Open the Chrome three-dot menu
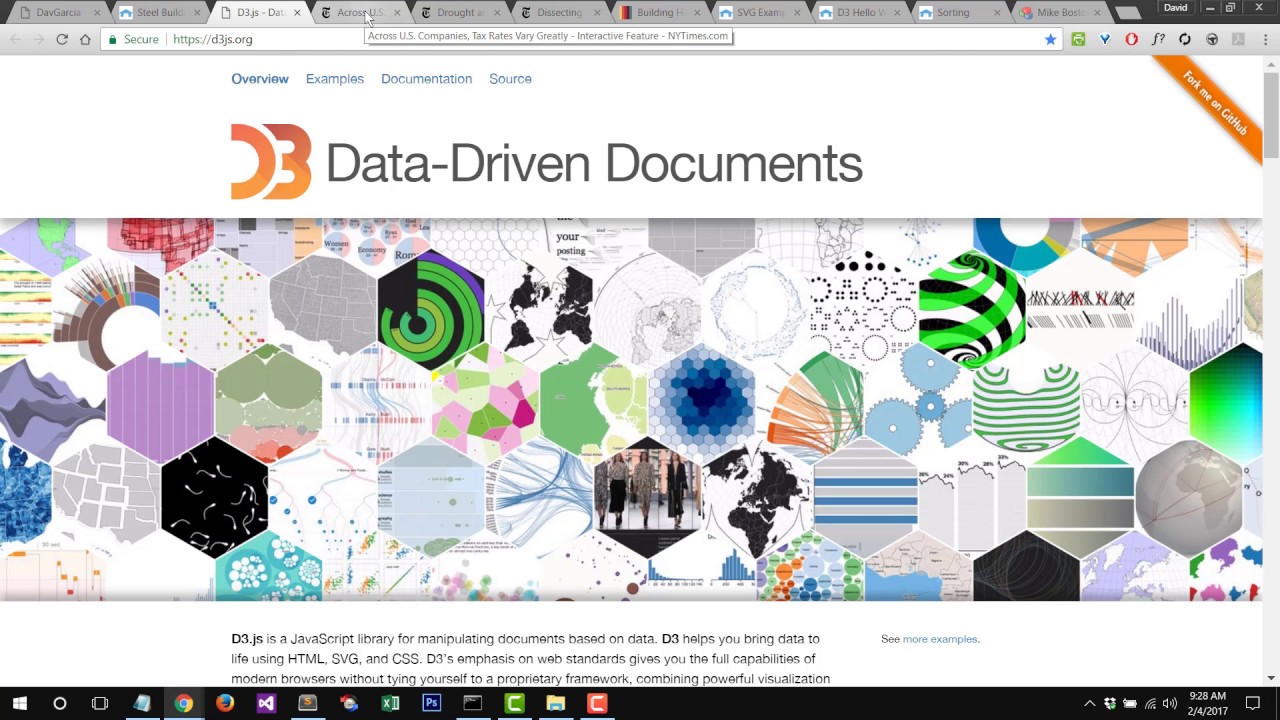 pos(1264,39)
